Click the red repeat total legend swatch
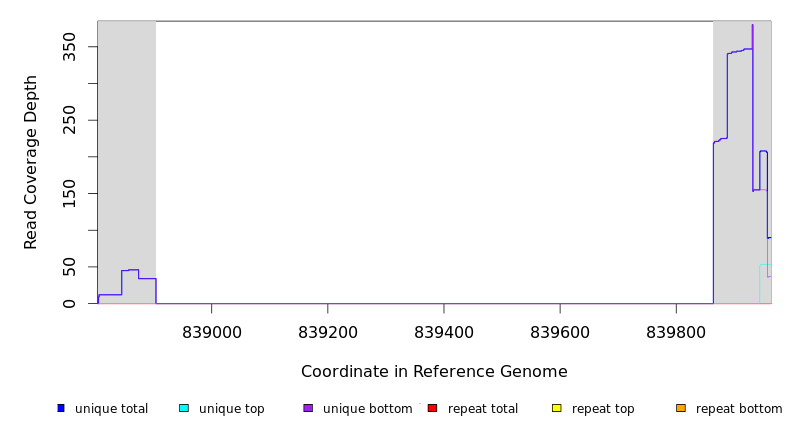The height and width of the screenshot is (432, 792). (432, 408)
